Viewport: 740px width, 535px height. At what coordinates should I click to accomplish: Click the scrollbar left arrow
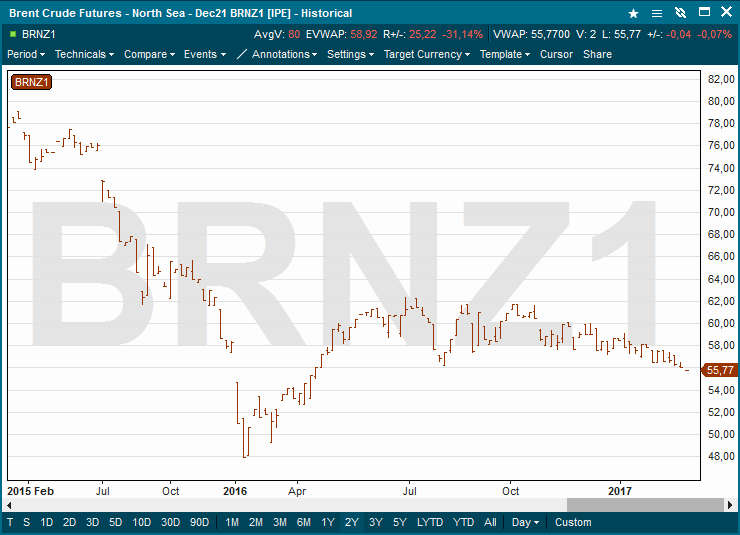[9, 505]
